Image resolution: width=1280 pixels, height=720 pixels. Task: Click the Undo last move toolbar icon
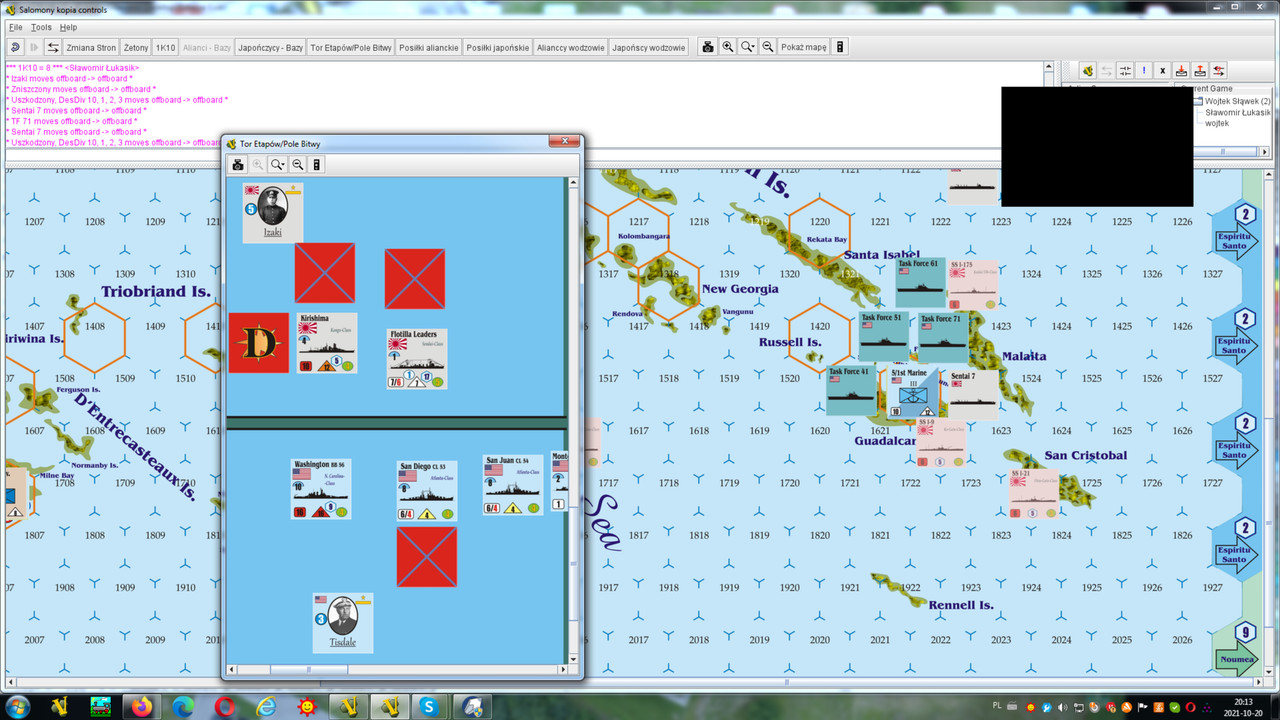[x=15, y=47]
